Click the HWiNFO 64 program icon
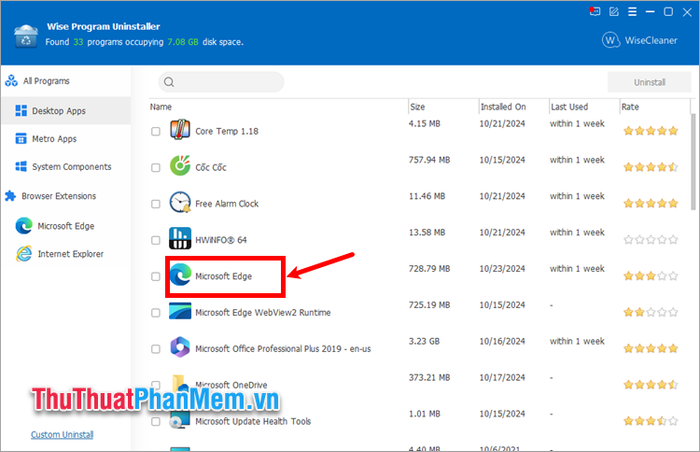 point(180,239)
